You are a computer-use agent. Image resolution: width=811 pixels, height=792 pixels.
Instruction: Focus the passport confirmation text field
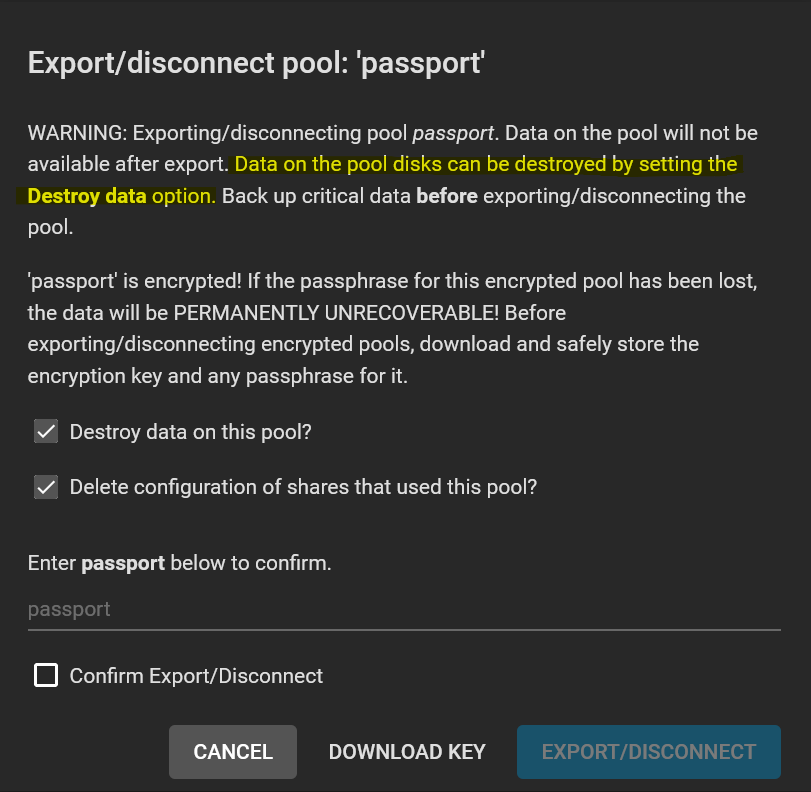[404, 610]
